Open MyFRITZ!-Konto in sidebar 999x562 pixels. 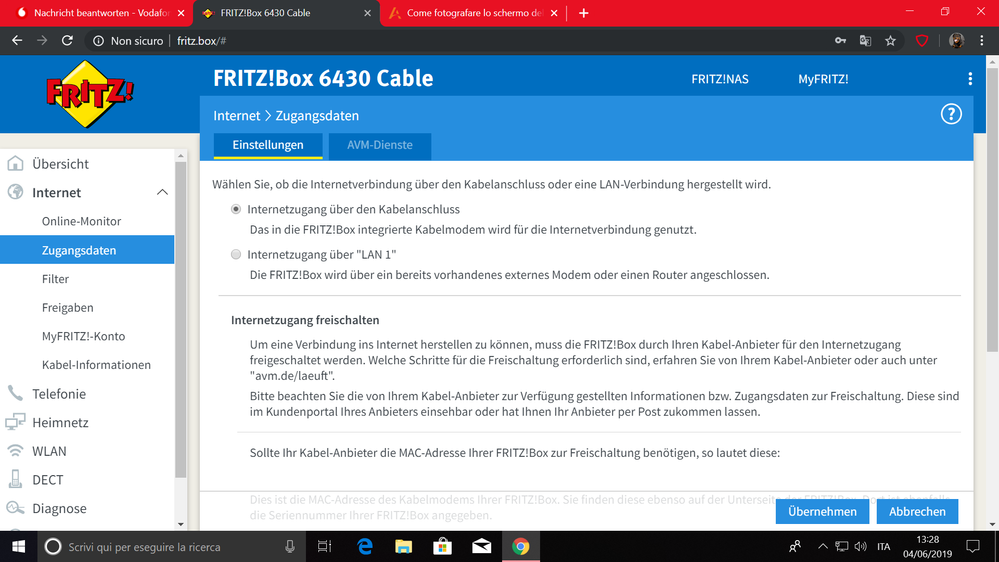click(x=83, y=336)
